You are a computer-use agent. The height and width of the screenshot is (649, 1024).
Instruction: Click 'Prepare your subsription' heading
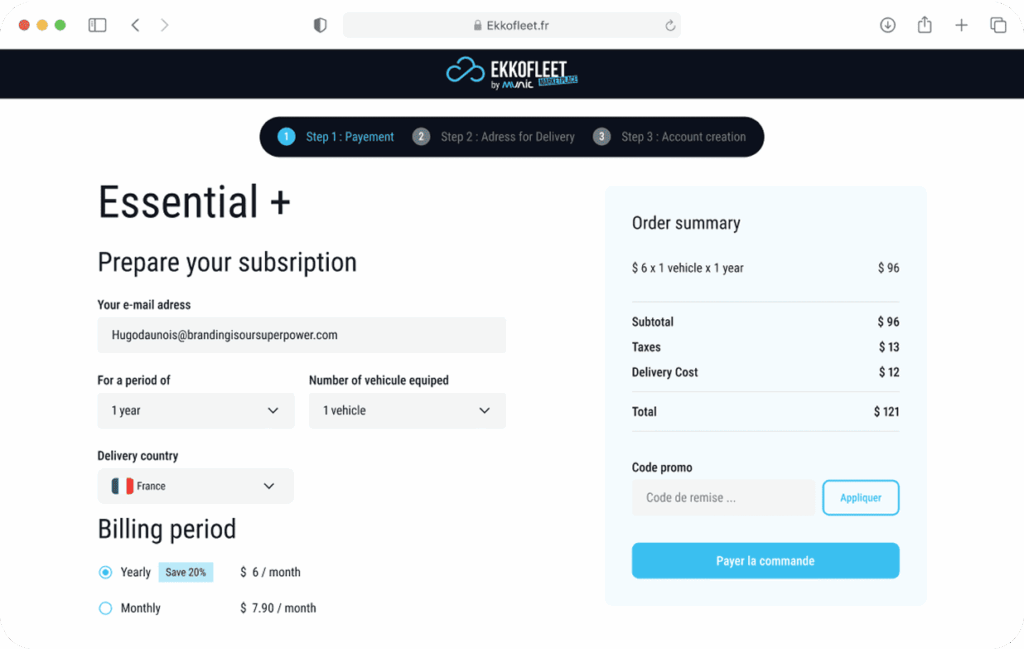click(227, 262)
